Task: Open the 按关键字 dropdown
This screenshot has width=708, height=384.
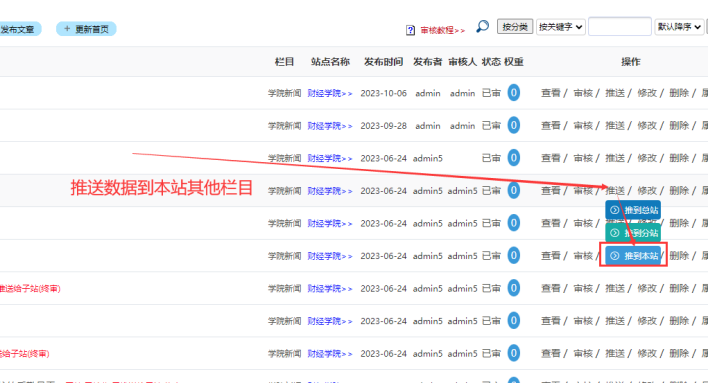Action: coord(561,27)
